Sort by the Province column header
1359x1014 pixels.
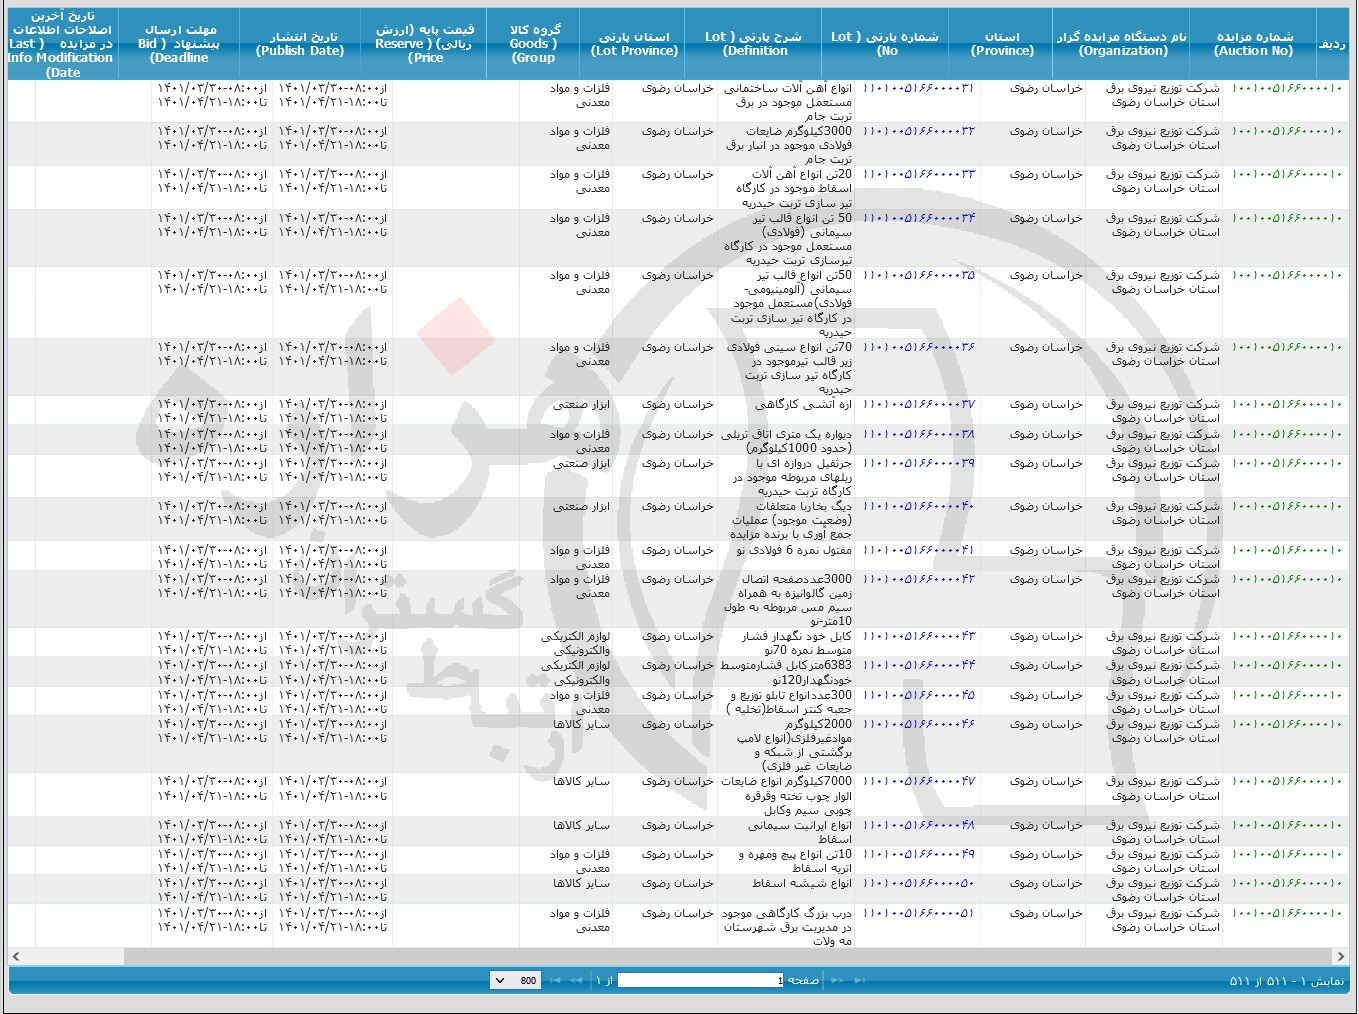(1002, 44)
